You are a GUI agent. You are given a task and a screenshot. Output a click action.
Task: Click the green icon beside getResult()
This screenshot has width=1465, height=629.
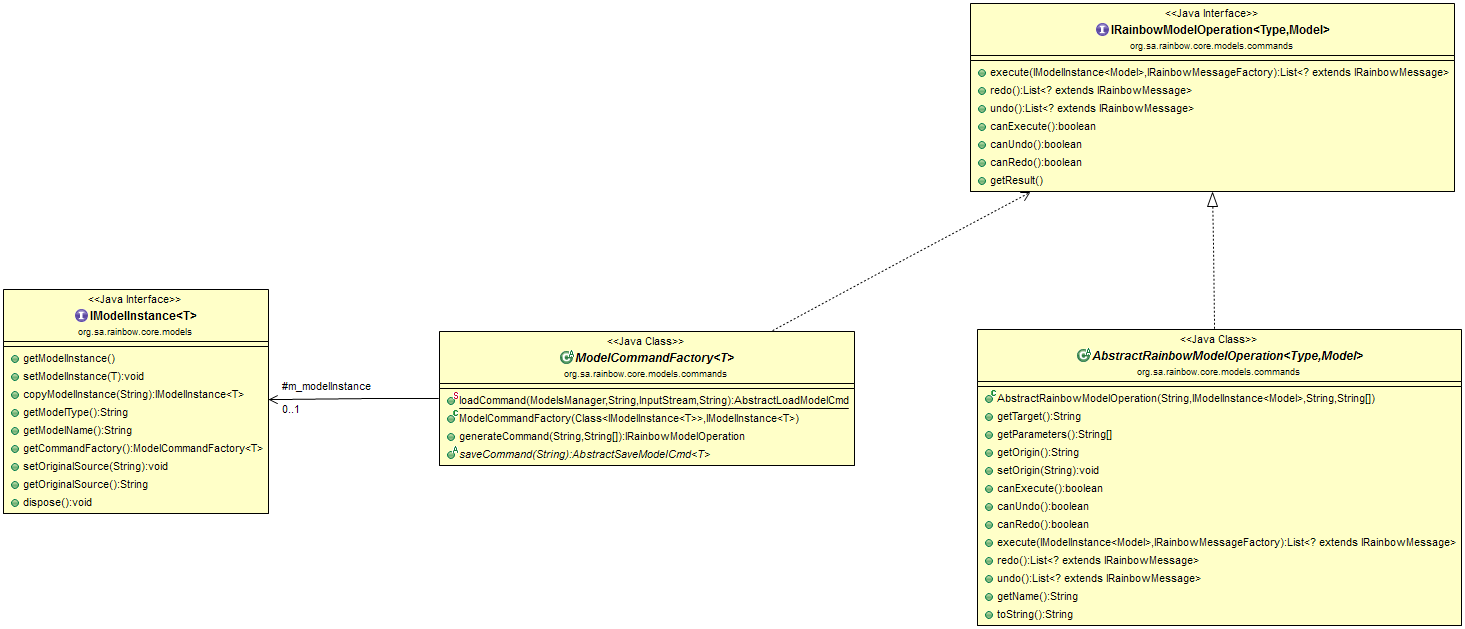pos(982,180)
